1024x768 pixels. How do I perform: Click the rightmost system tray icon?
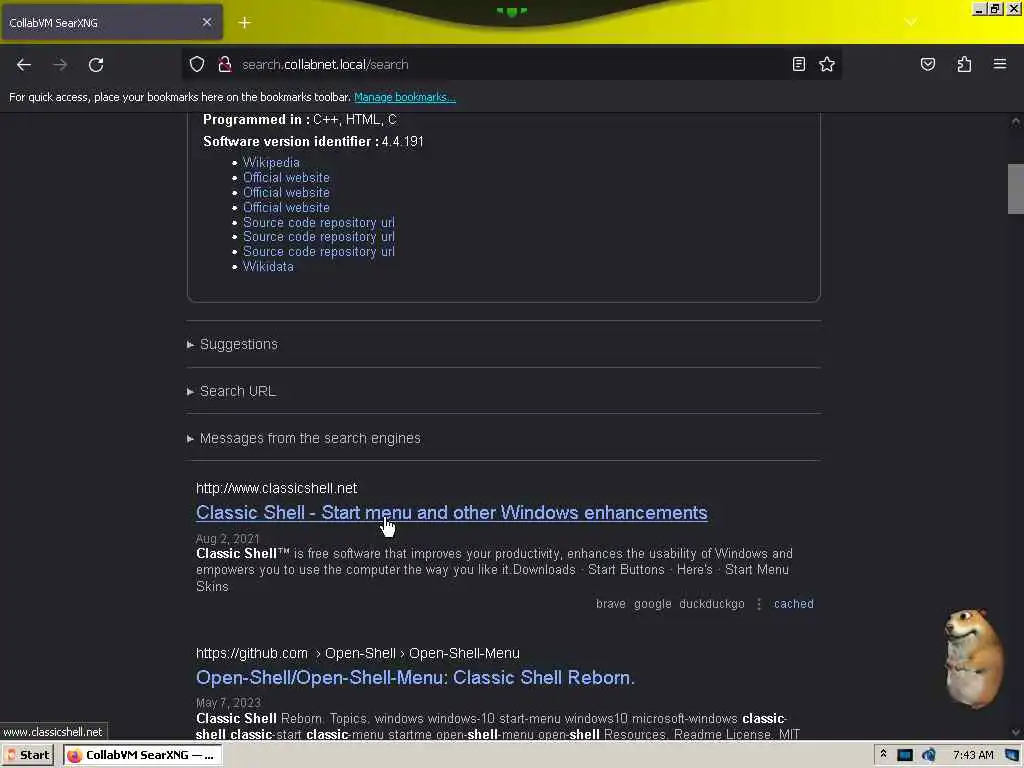(1012, 755)
